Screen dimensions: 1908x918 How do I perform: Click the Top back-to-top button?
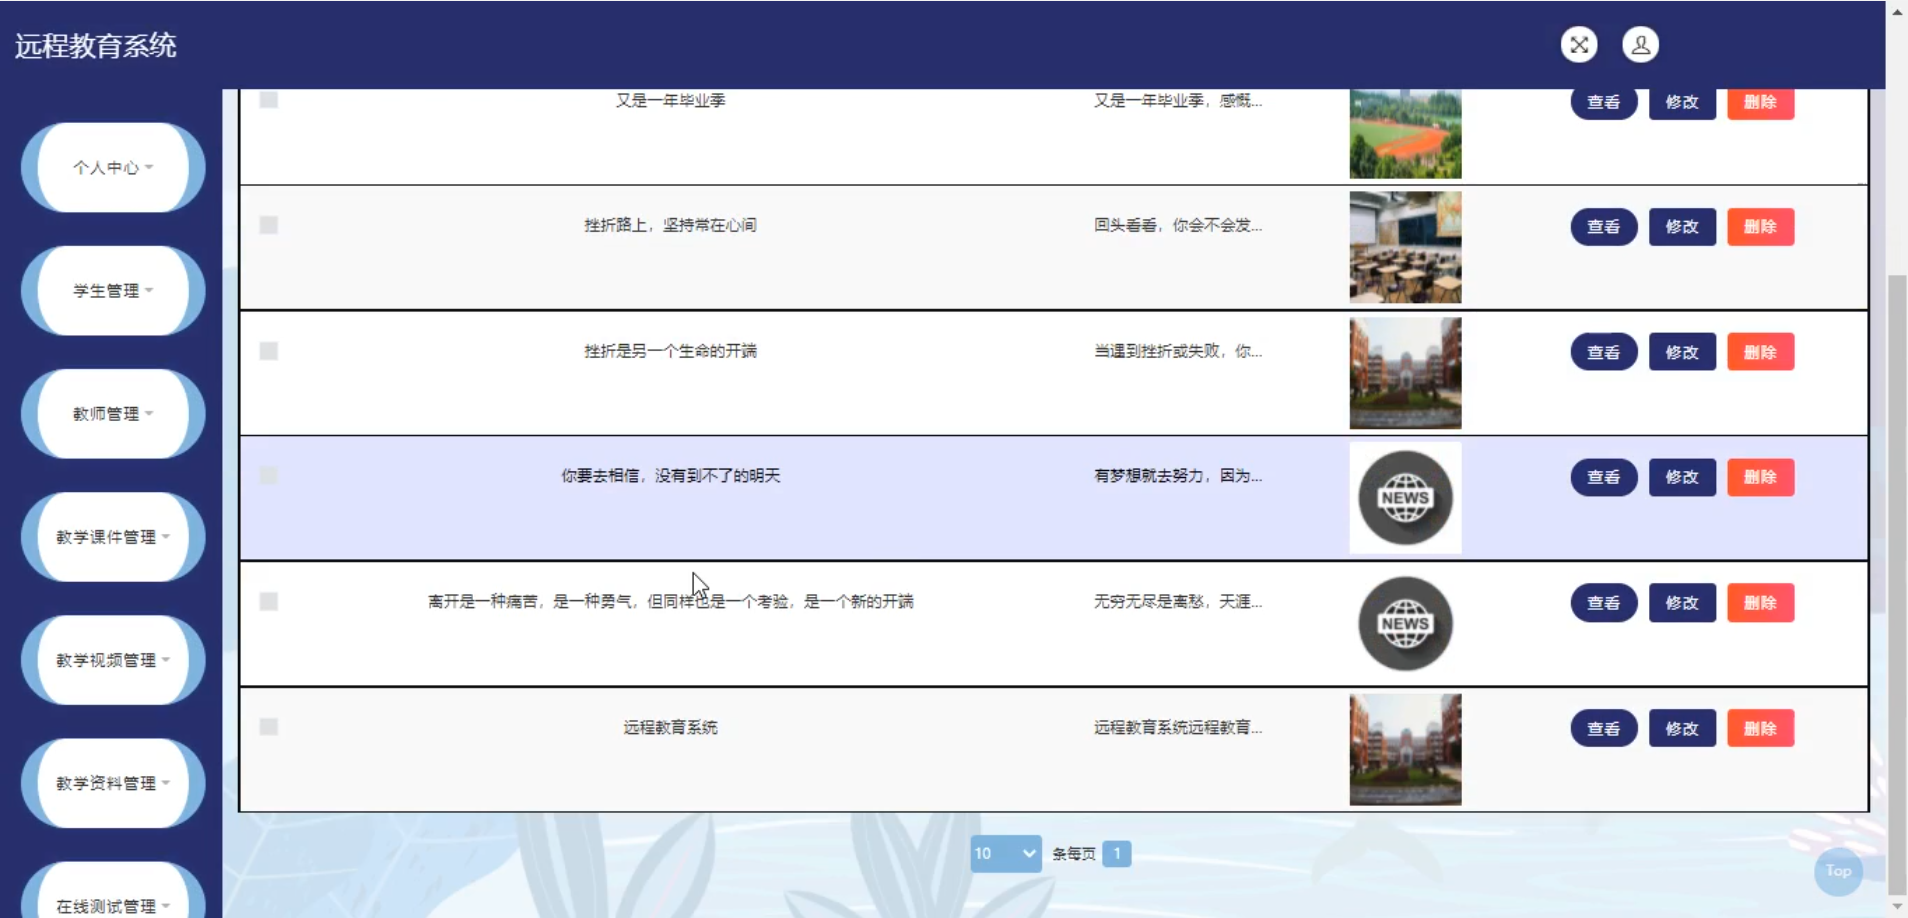(1838, 871)
